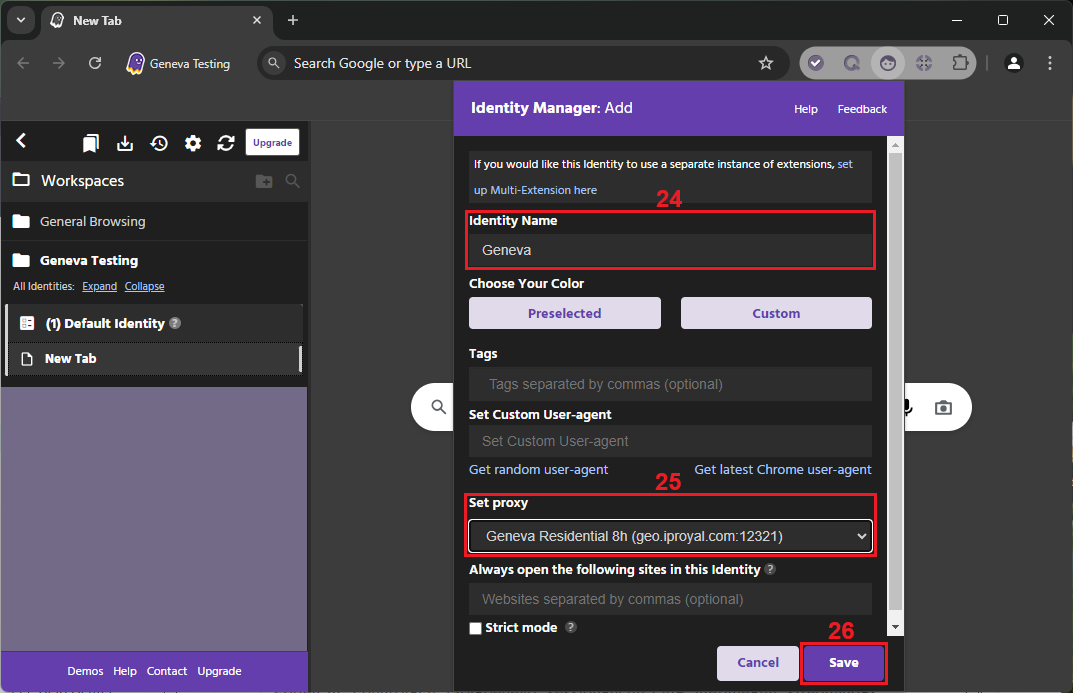Click the Google Lens camera icon
Viewport: 1073px width, 693px height.
point(943,408)
